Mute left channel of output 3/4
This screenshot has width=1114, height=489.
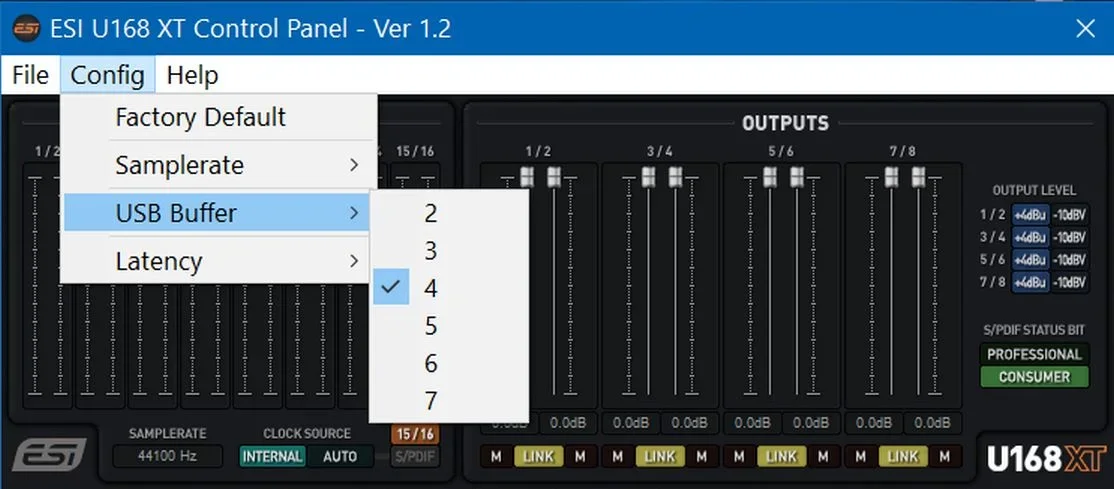point(617,456)
